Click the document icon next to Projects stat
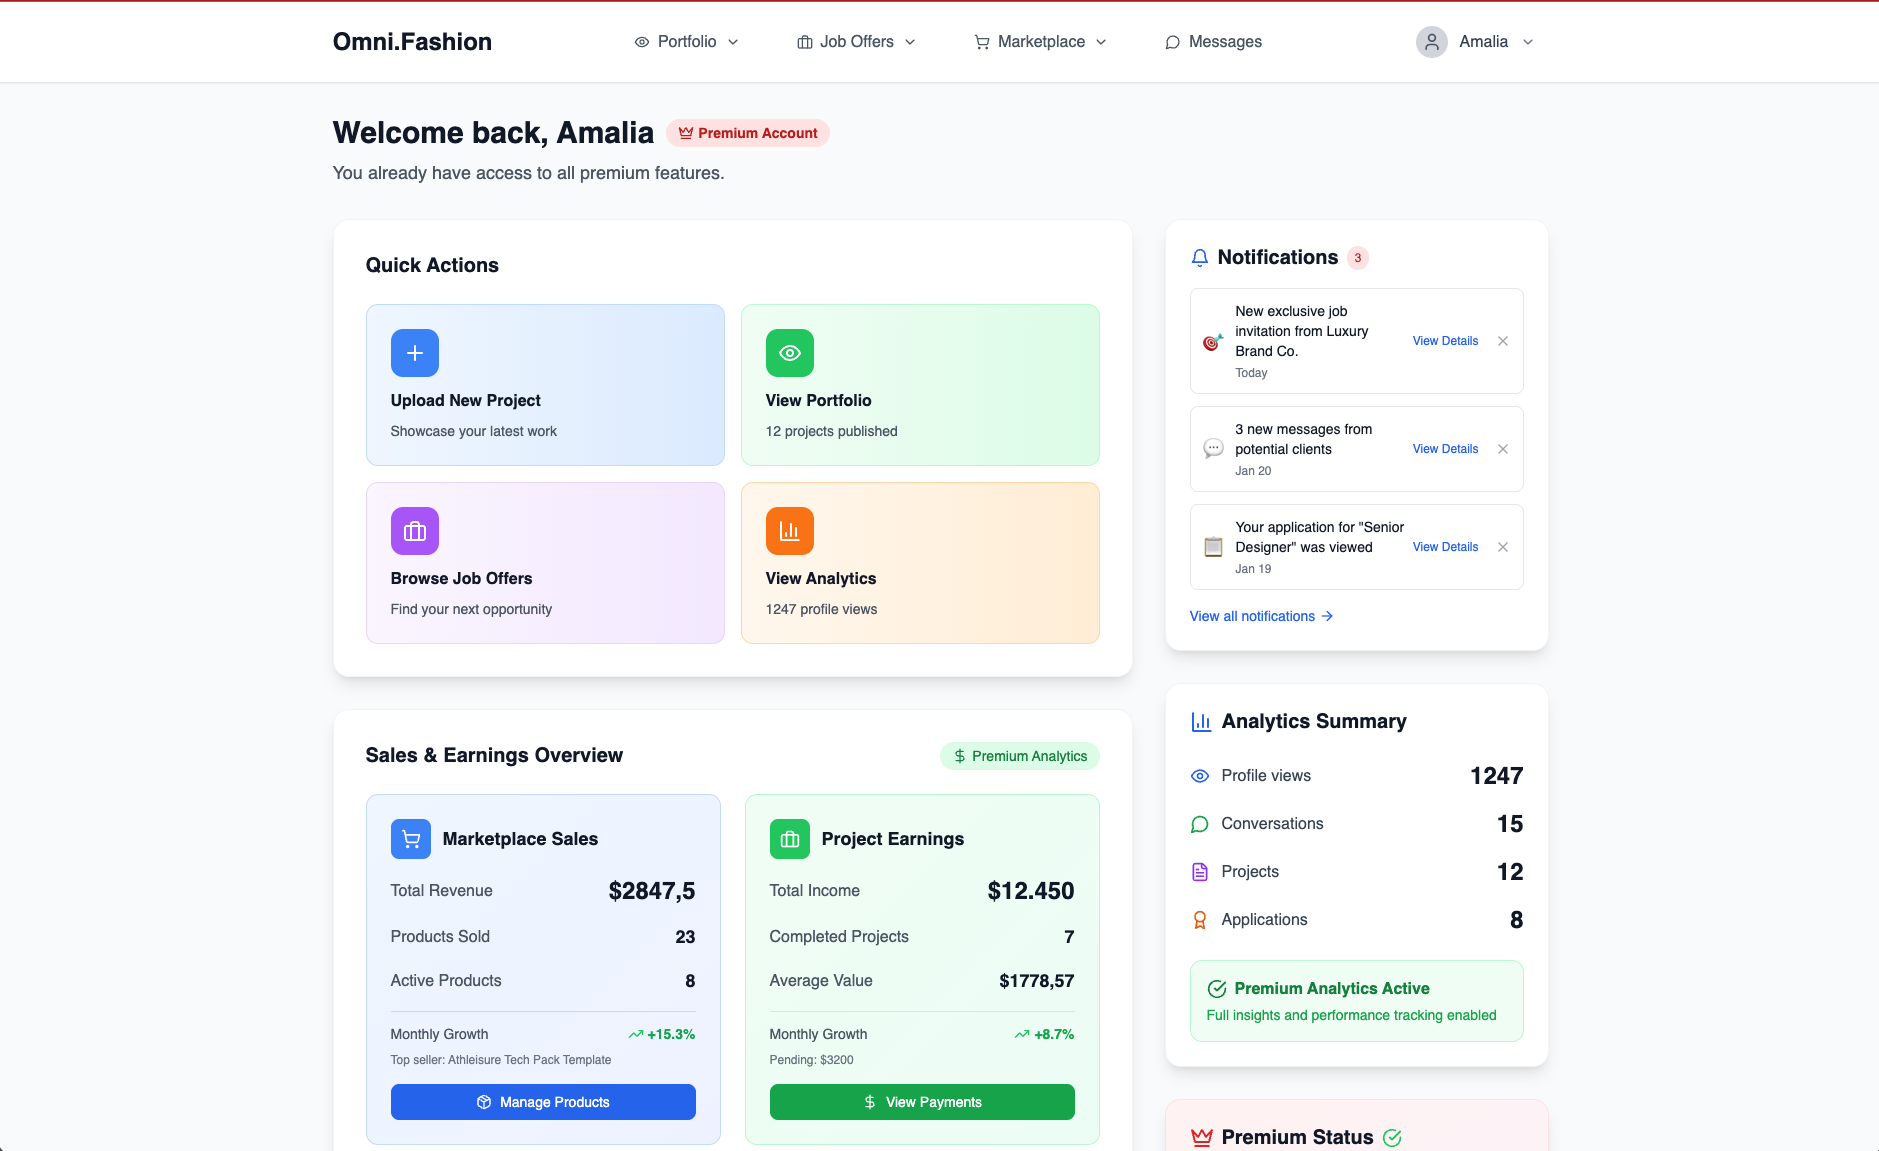Viewport: 1879px width, 1151px height. click(1200, 872)
